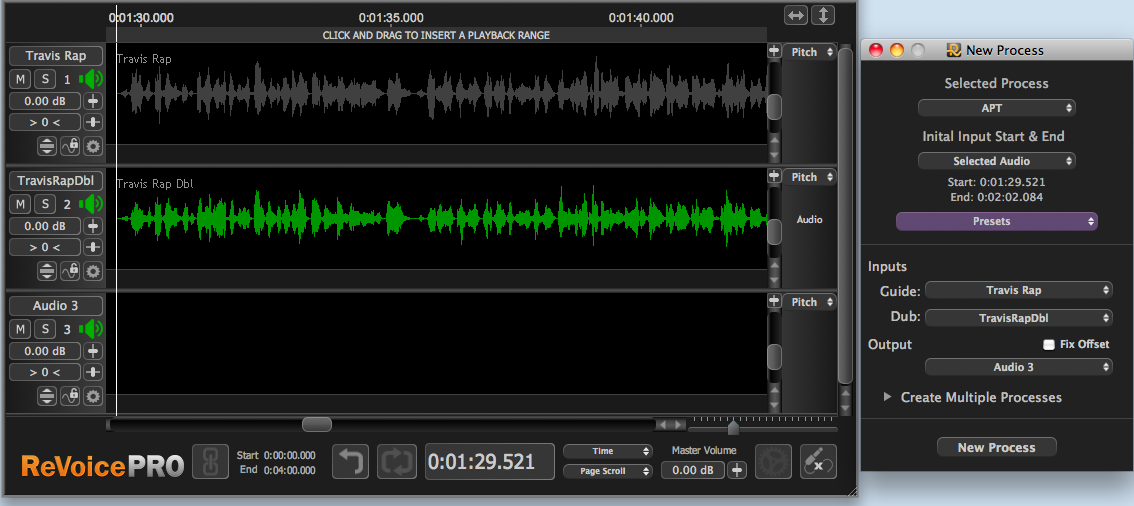Open the Selected Process APT dropdown

[996, 108]
